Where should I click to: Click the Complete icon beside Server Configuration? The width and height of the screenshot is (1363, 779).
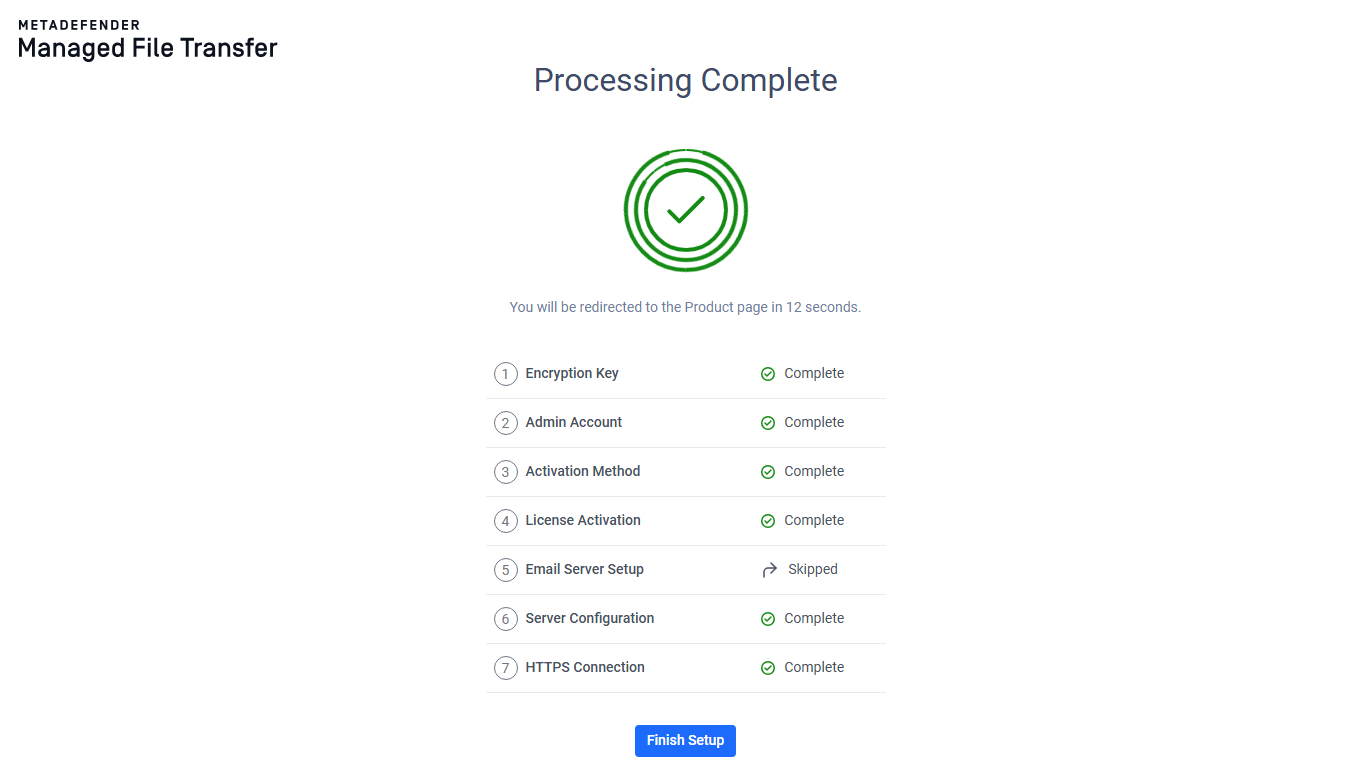pos(768,618)
